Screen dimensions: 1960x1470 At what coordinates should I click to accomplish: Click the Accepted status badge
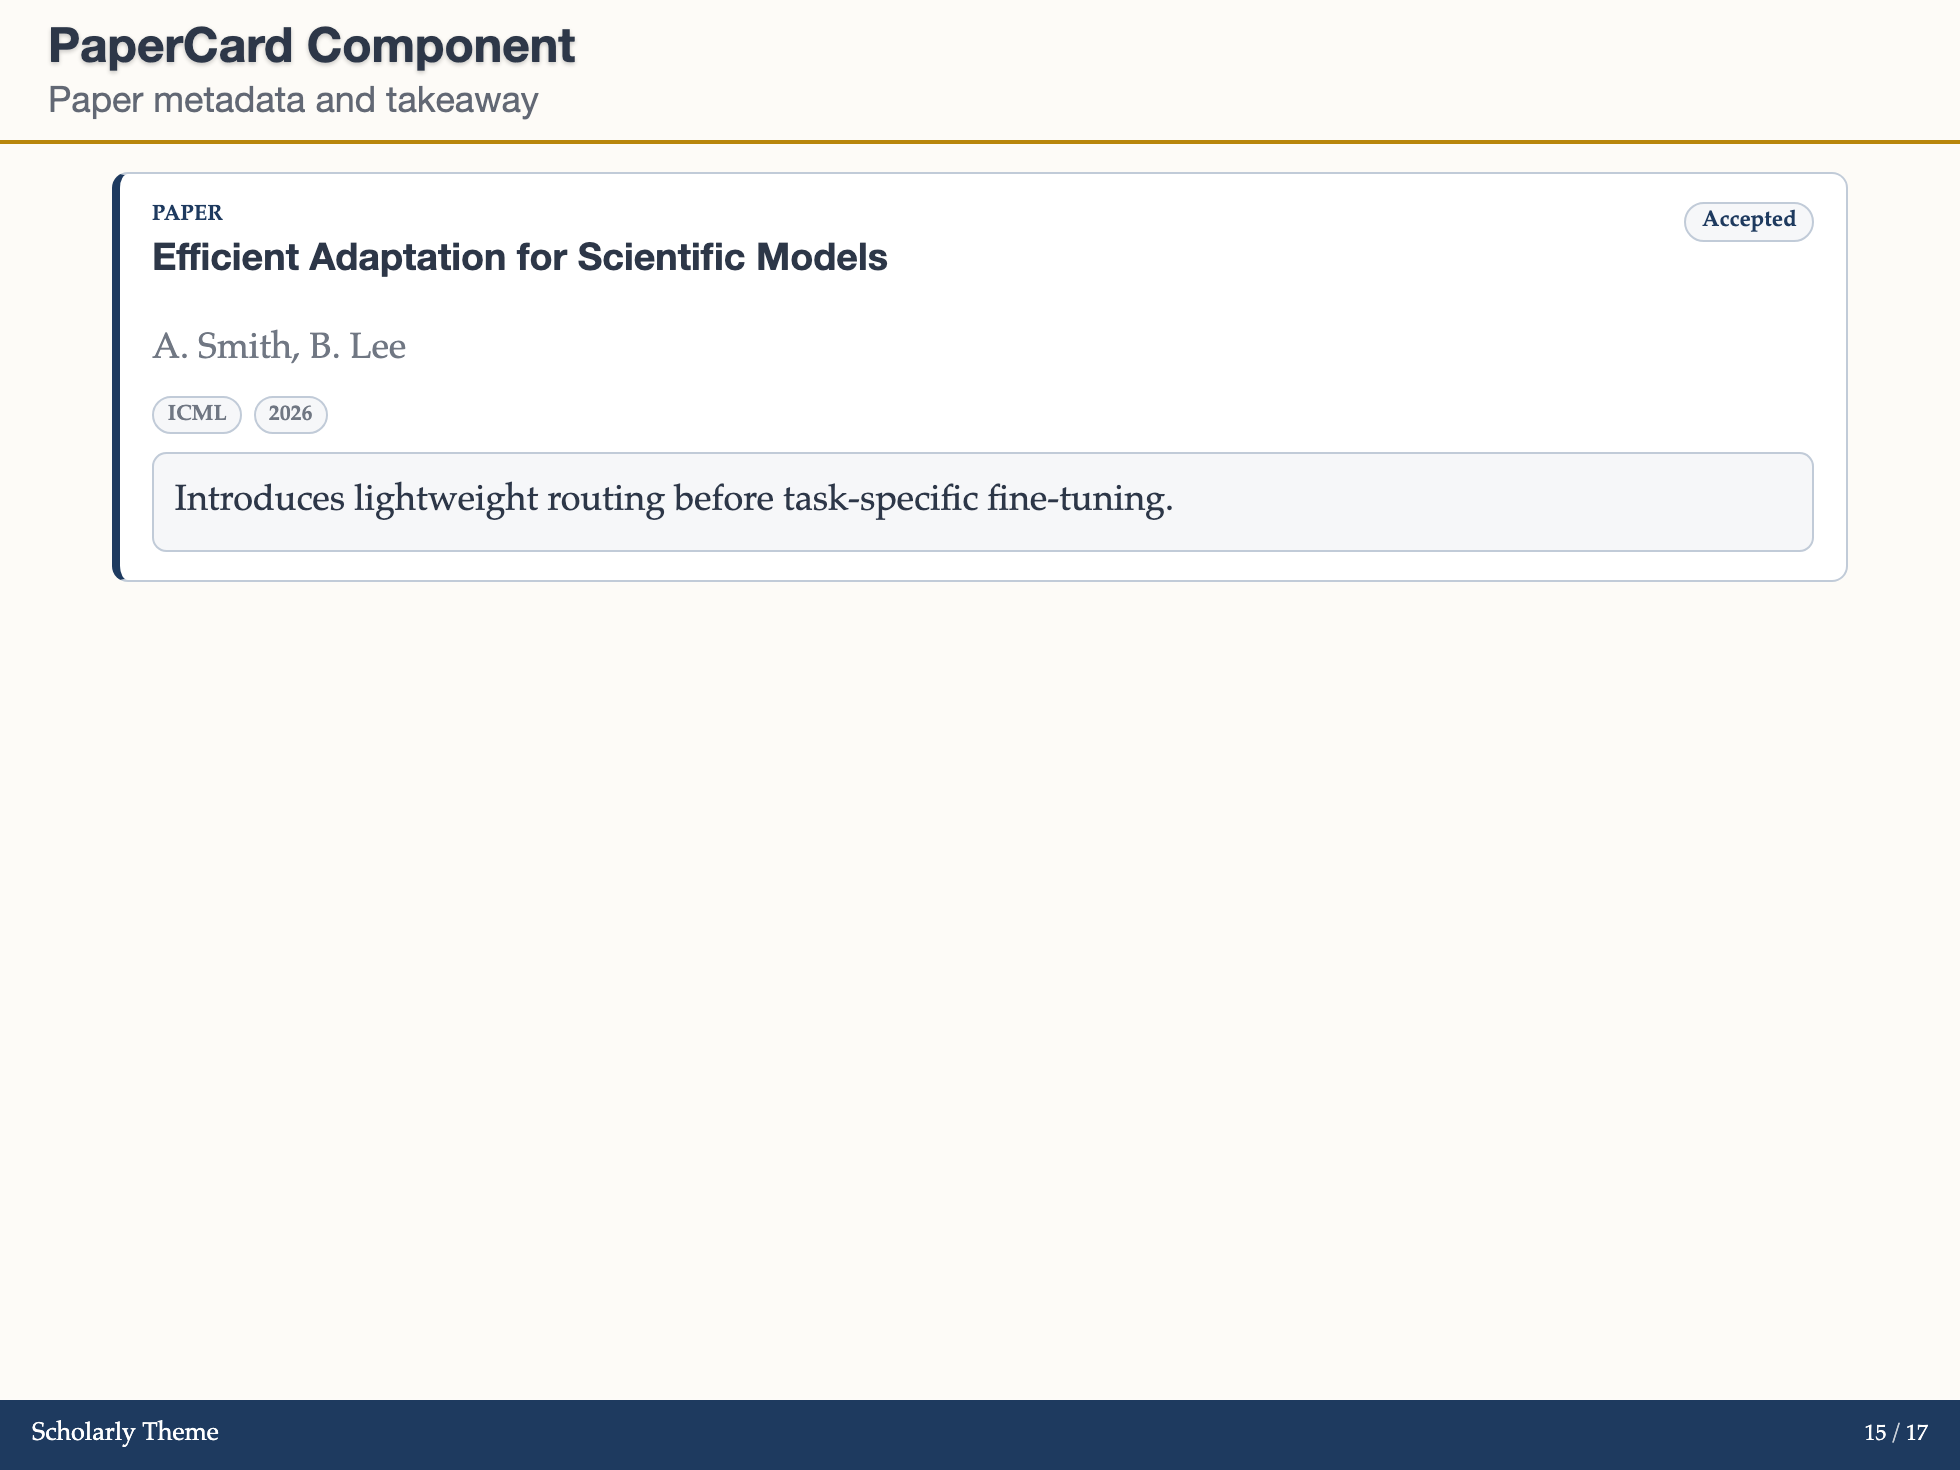click(1748, 221)
